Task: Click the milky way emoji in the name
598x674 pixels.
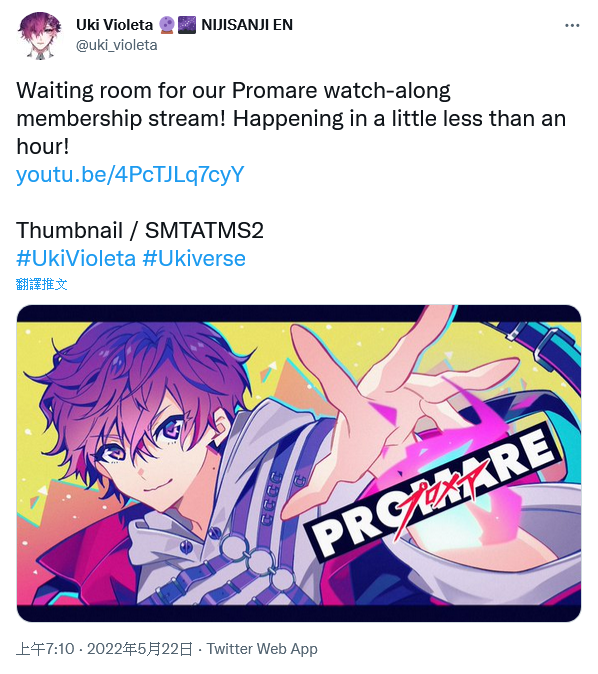Action: (x=187, y=25)
